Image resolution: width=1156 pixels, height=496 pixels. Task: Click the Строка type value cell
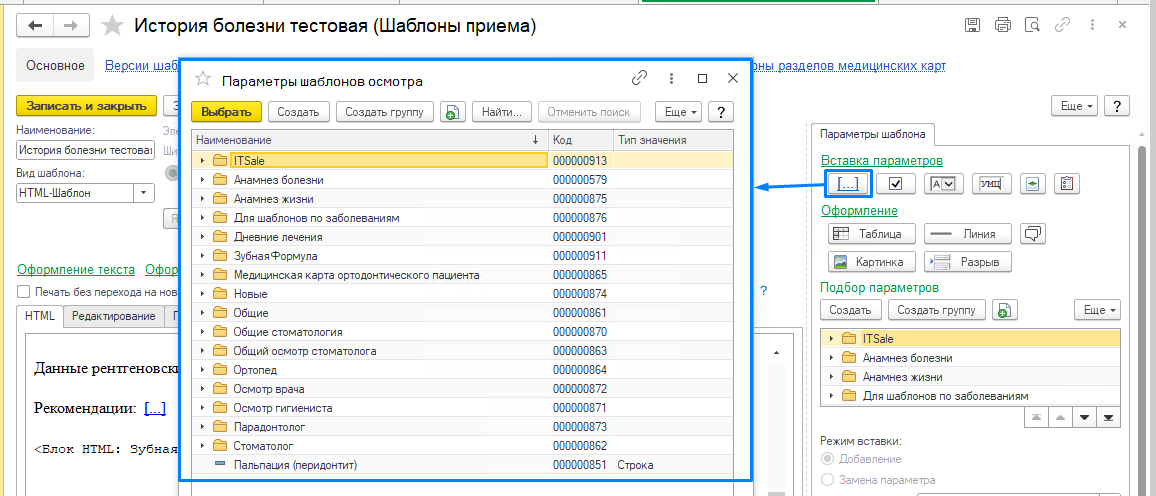[672, 465]
